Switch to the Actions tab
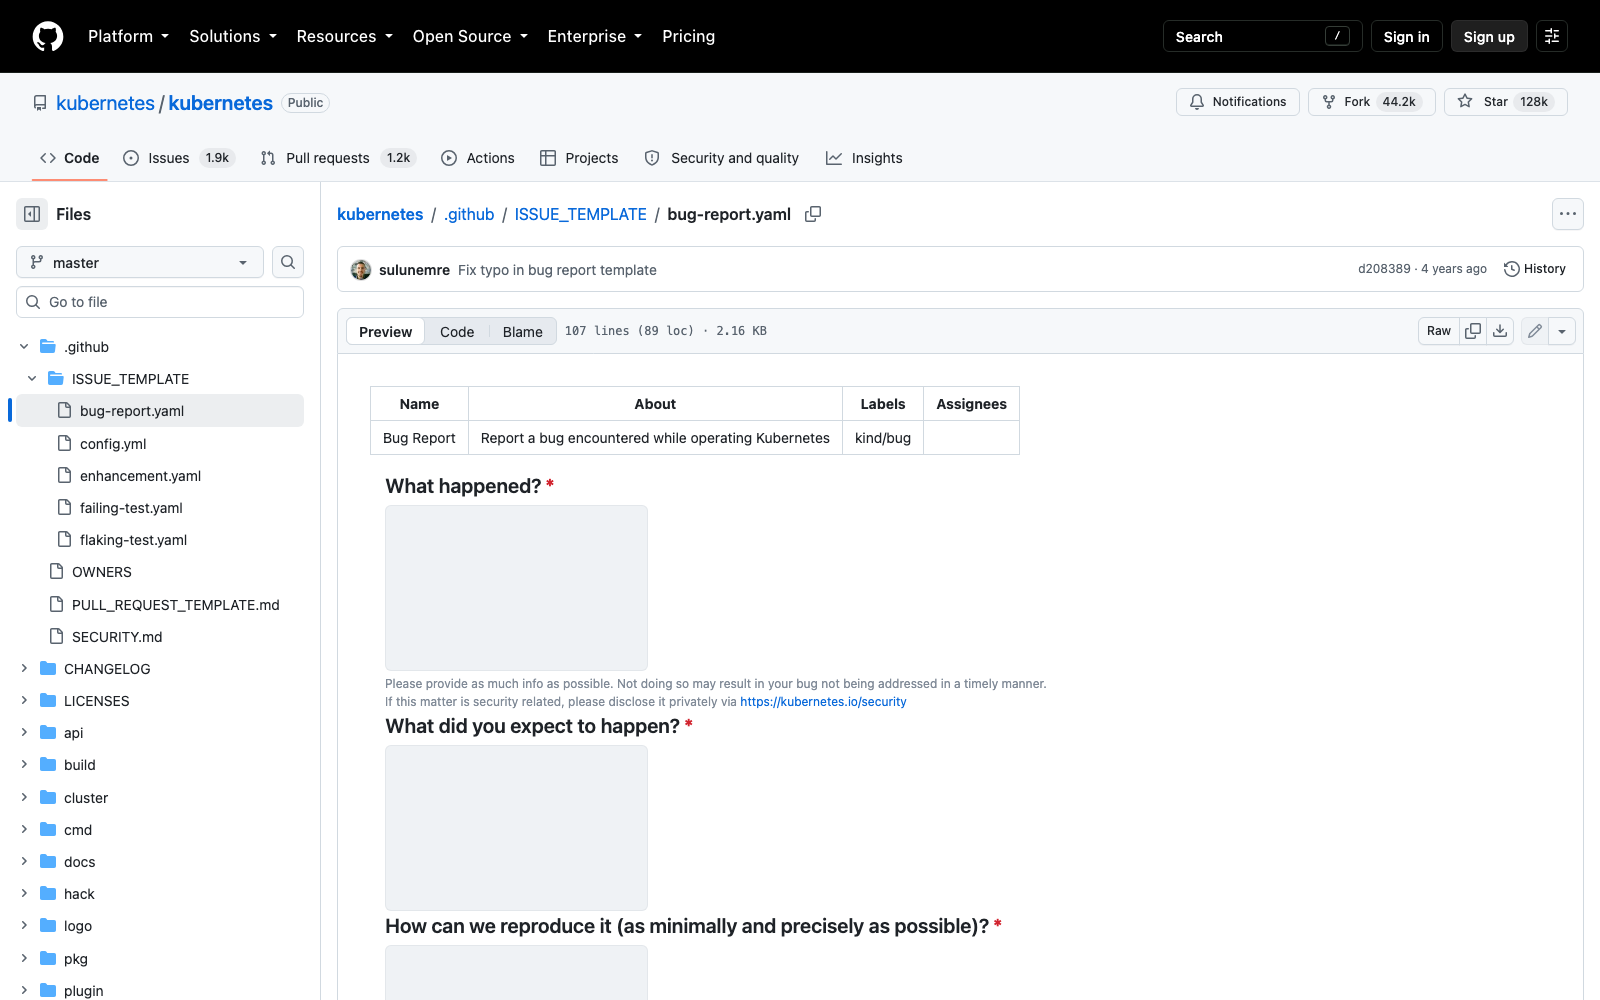1600x1000 pixels. 478,158
